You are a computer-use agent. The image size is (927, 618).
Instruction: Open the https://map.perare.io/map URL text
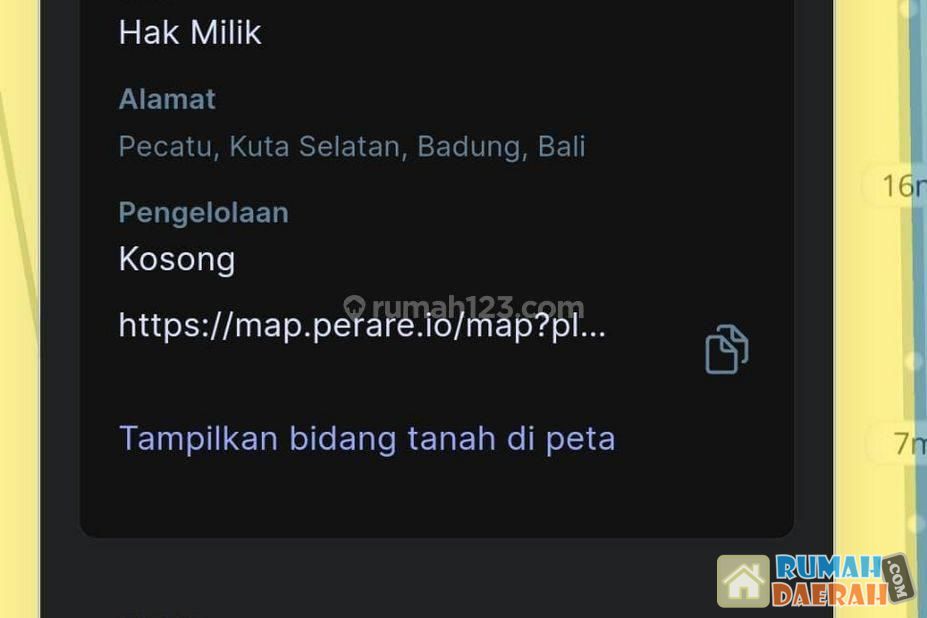(362, 326)
